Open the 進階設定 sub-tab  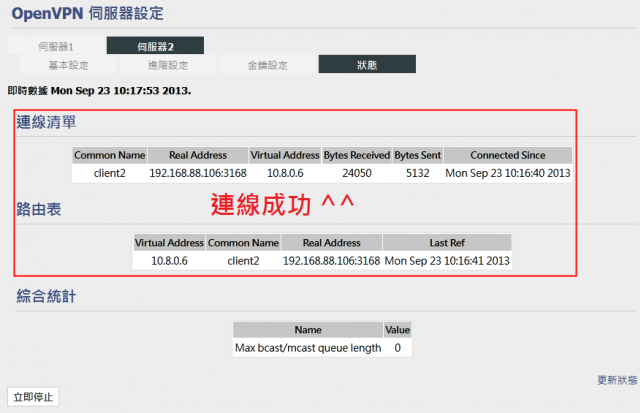[168, 64]
